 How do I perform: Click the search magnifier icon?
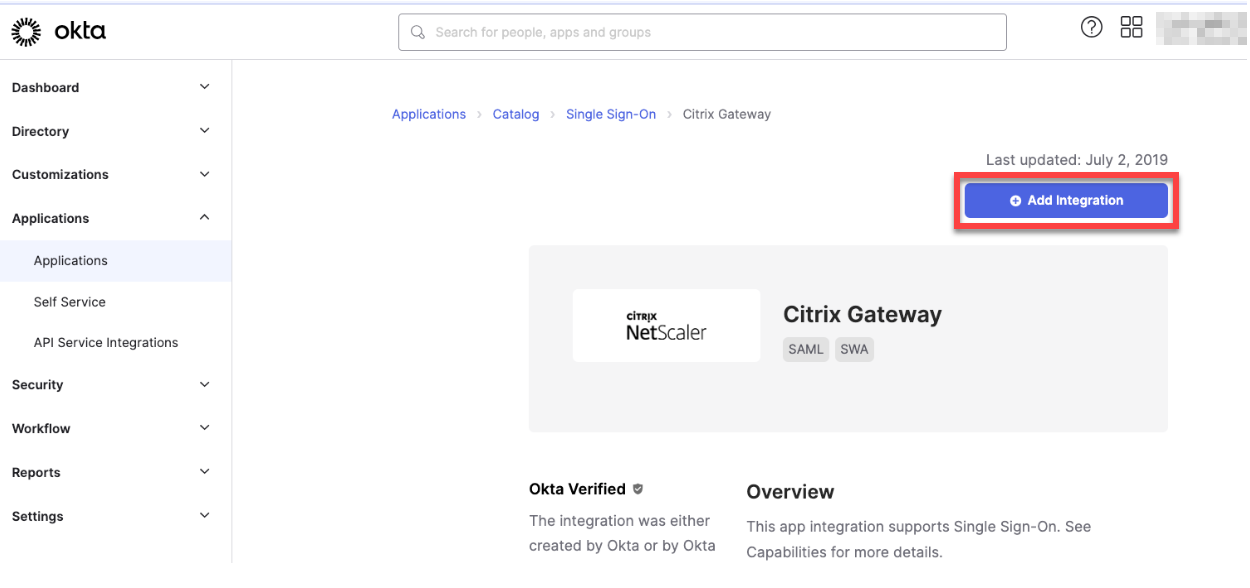(x=418, y=32)
